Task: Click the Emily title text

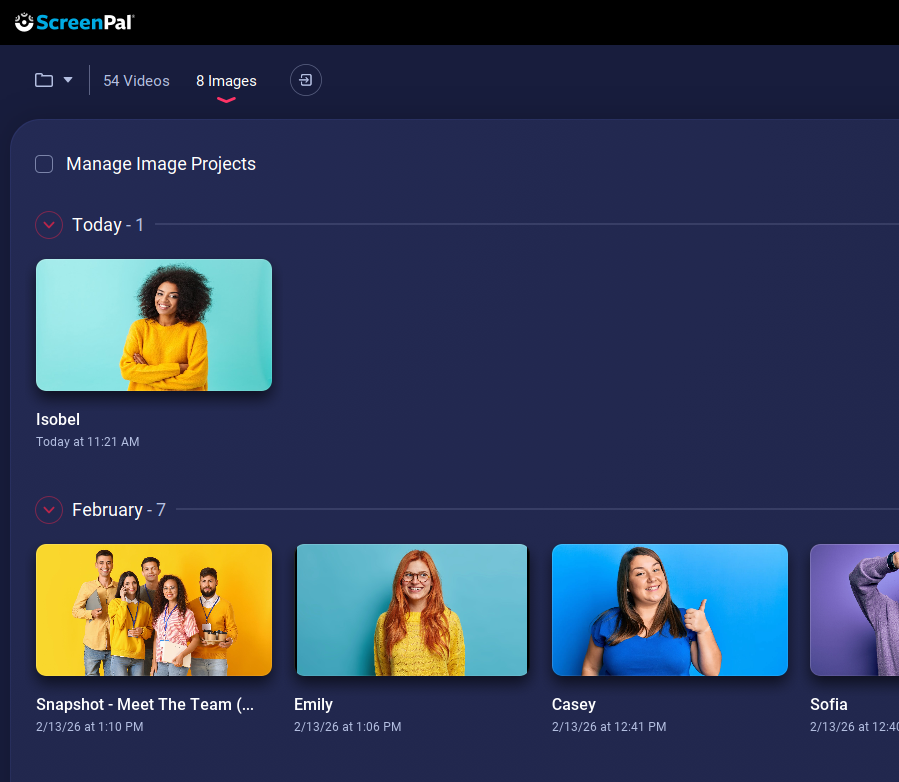Action: tap(313, 704)
